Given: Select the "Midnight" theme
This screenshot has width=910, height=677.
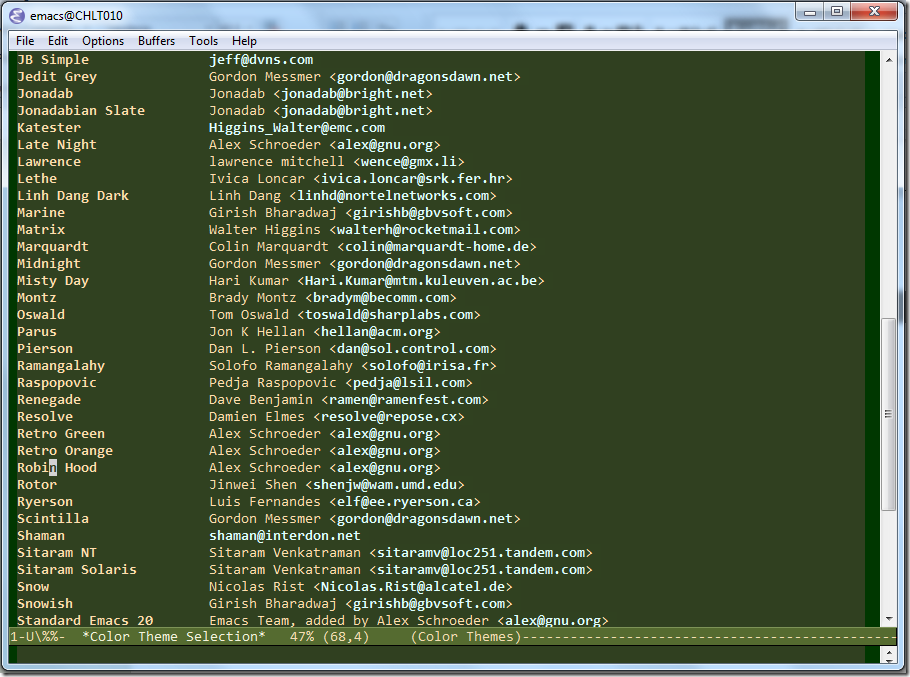Looking at the screenshot, I should 49,264.
